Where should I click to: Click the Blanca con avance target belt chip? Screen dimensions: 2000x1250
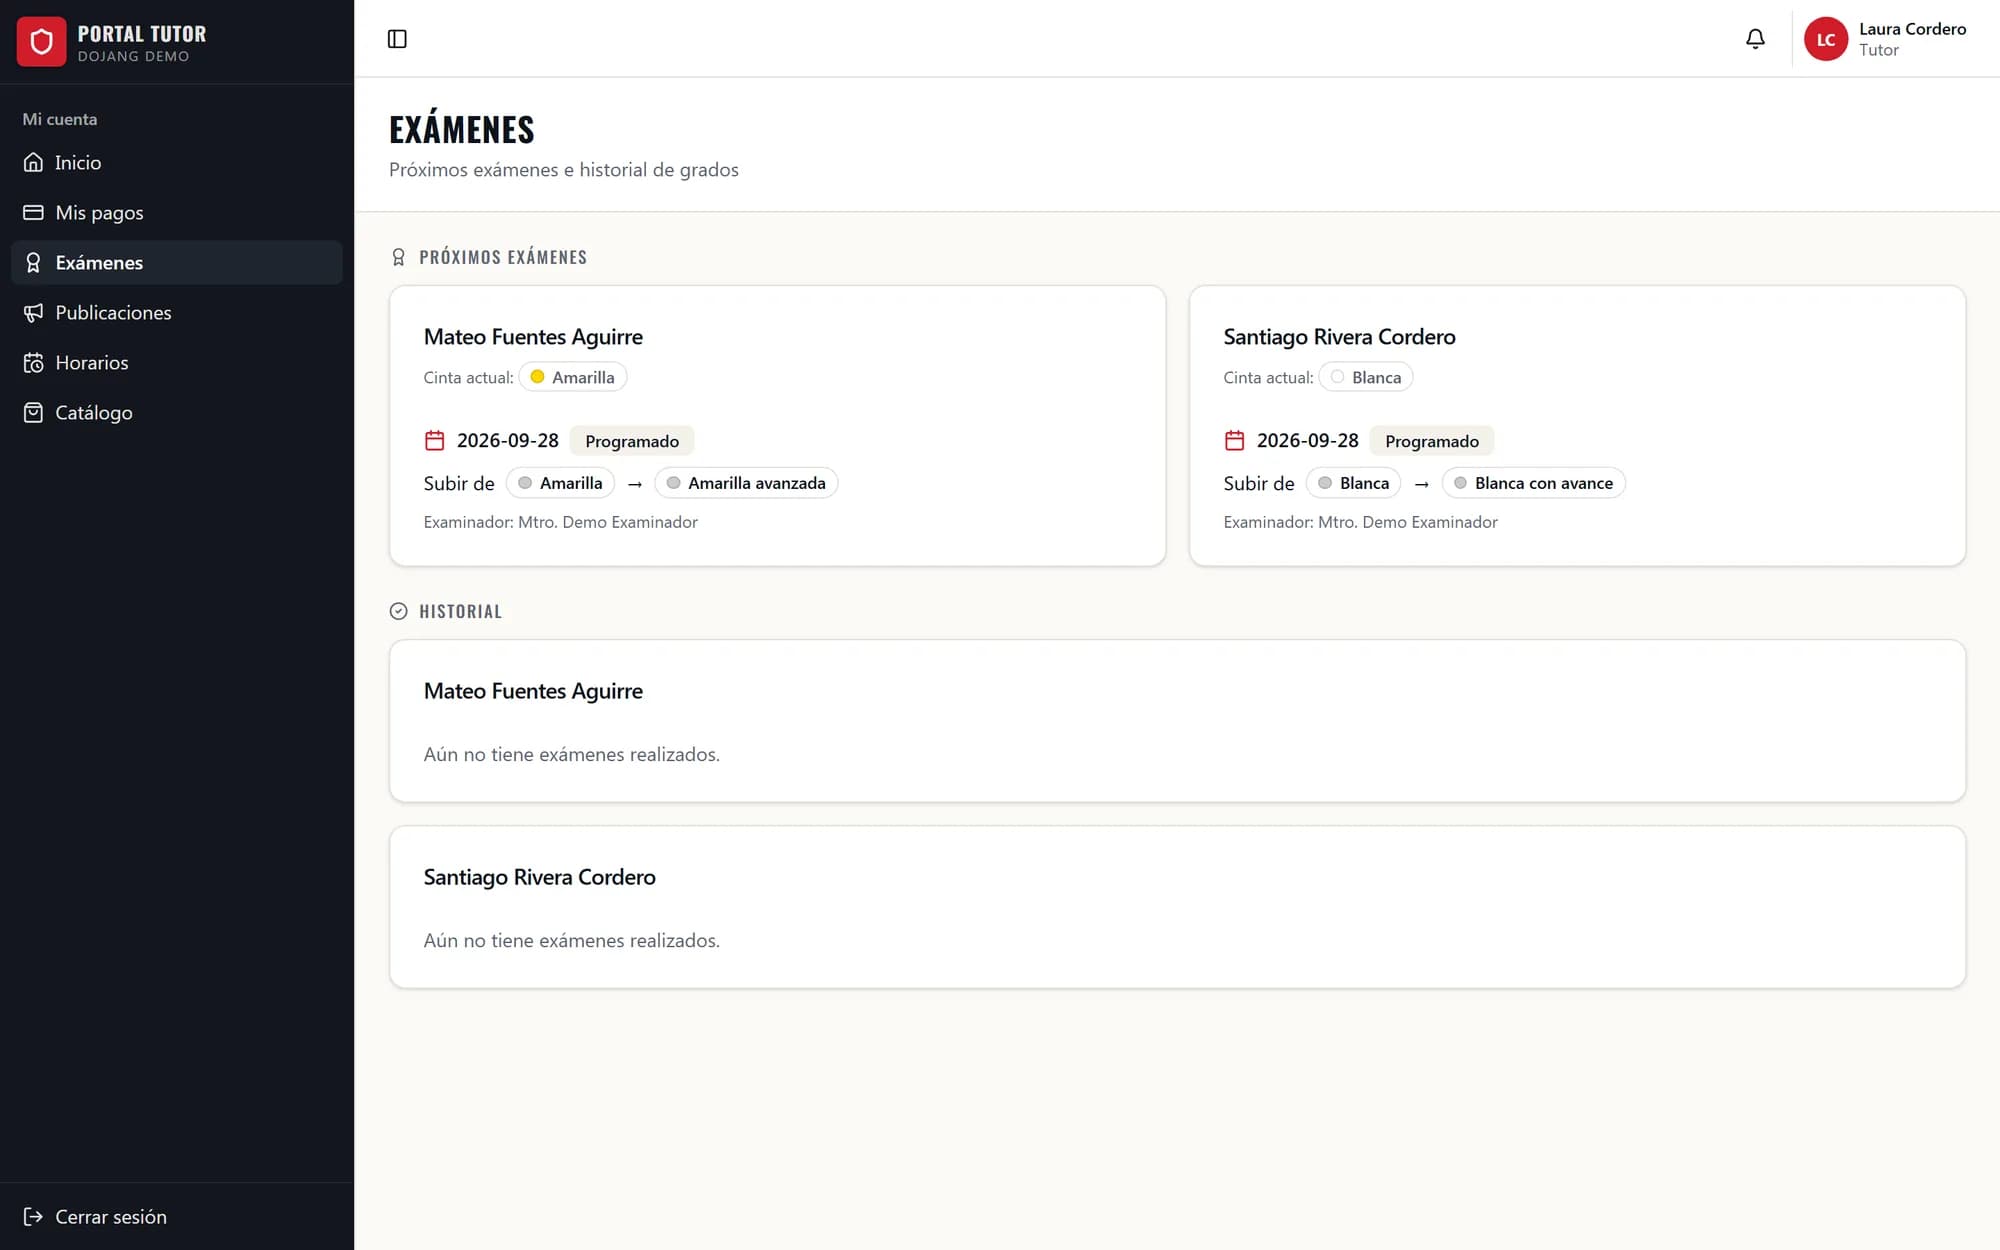[1533, 483]
